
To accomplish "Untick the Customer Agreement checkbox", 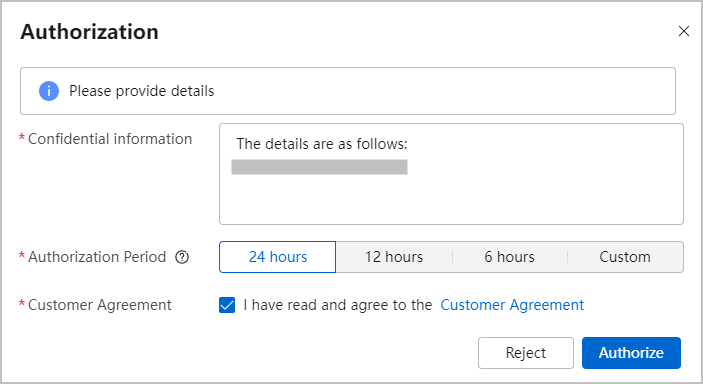I will click(x=227, y=305).
